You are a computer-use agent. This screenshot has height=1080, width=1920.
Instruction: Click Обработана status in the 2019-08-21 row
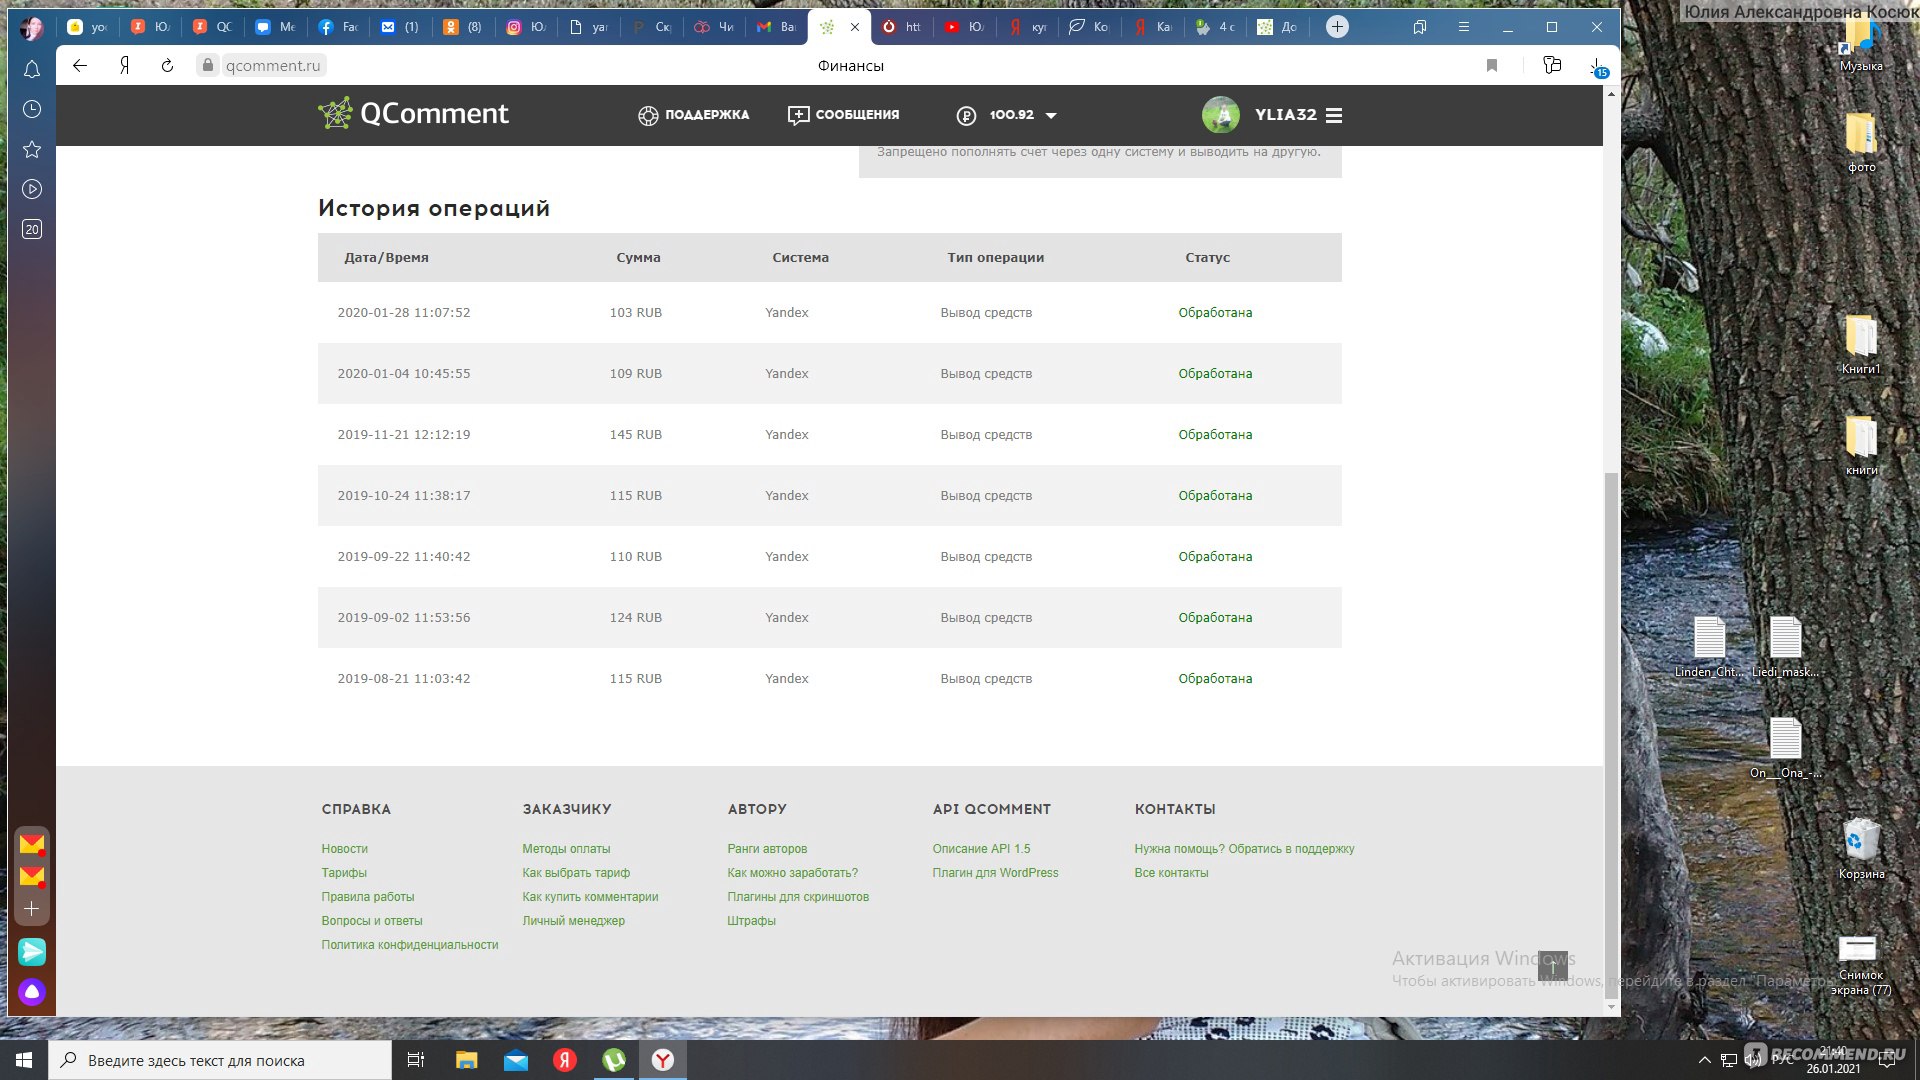[1215, 678]
